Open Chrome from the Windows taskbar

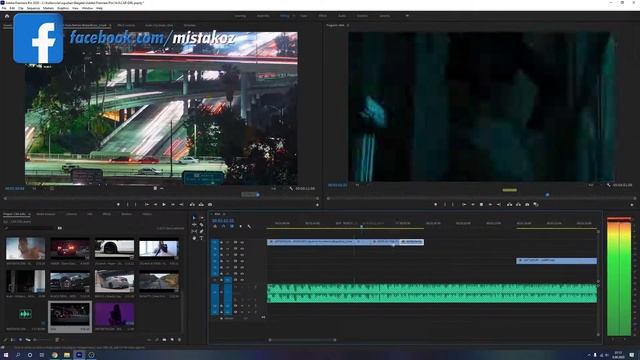(54, 355)
